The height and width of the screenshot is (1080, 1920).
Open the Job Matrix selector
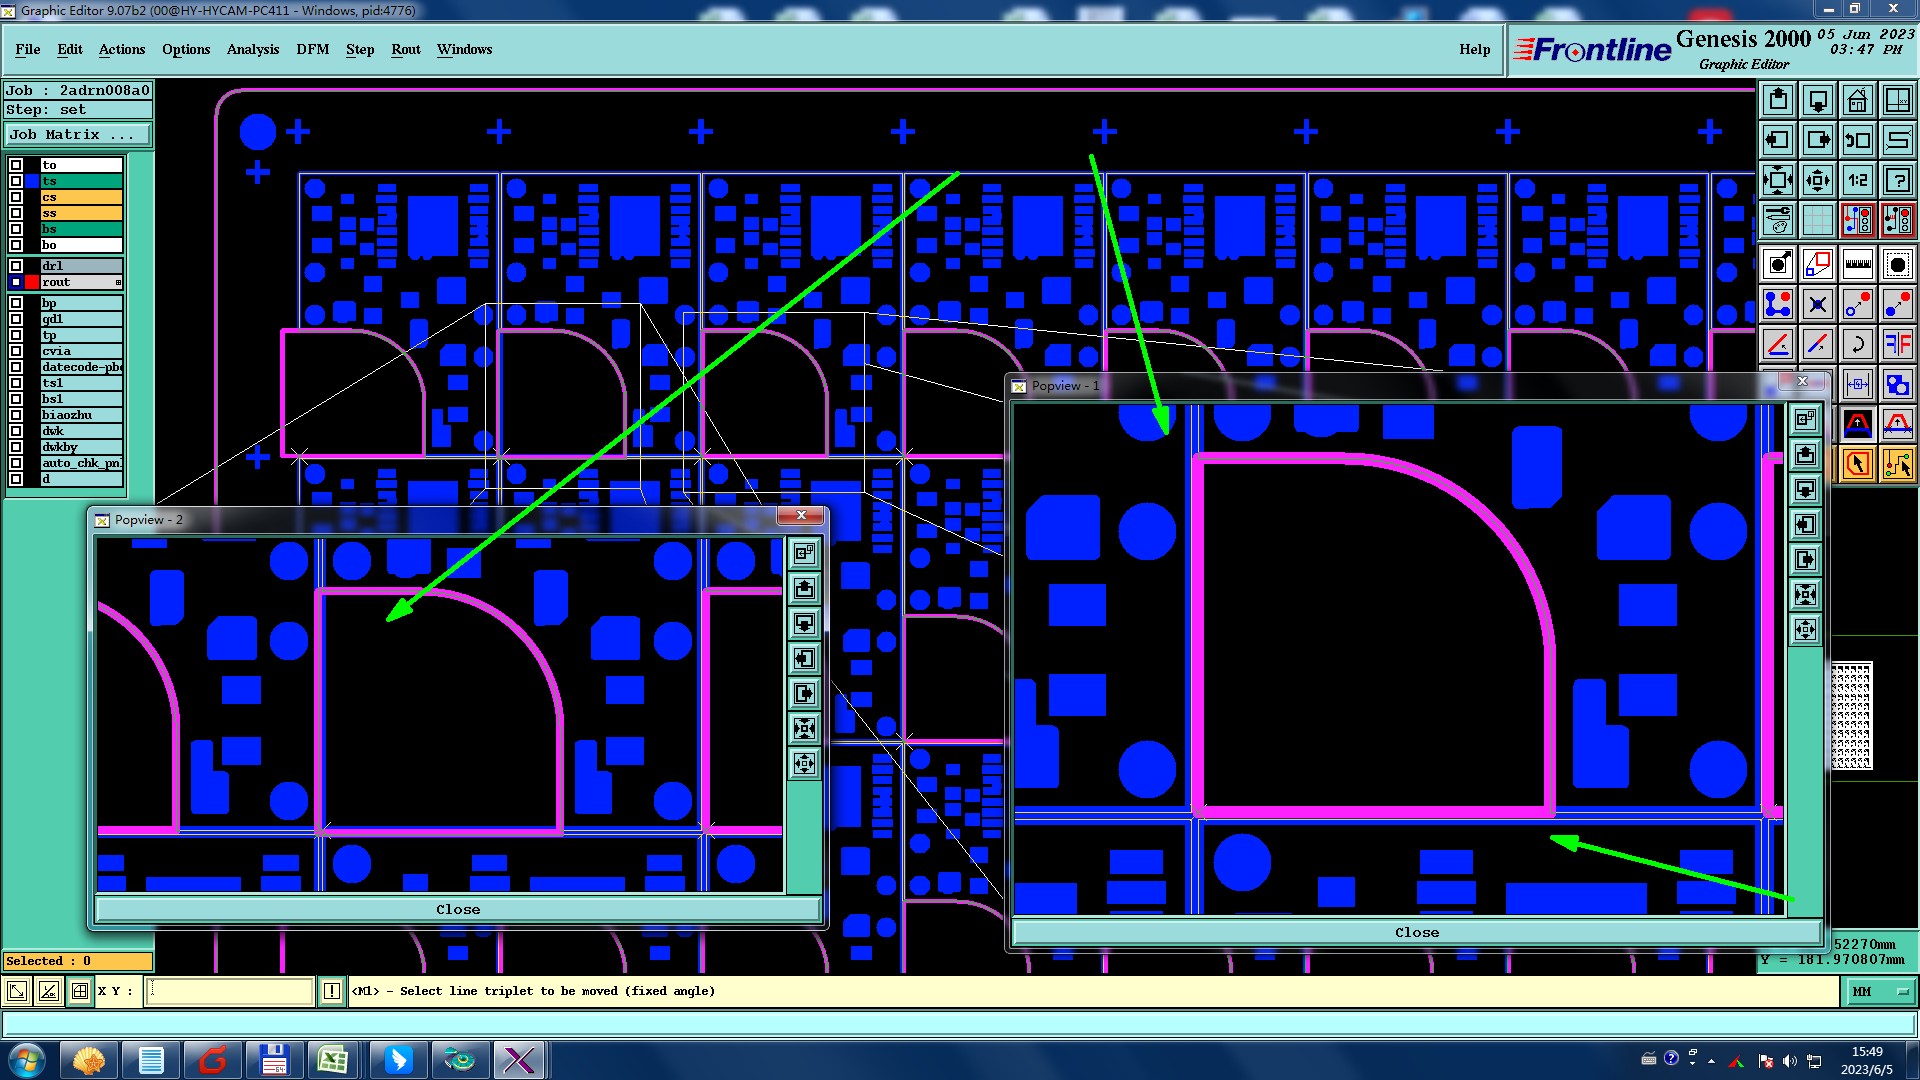(79, 134)
